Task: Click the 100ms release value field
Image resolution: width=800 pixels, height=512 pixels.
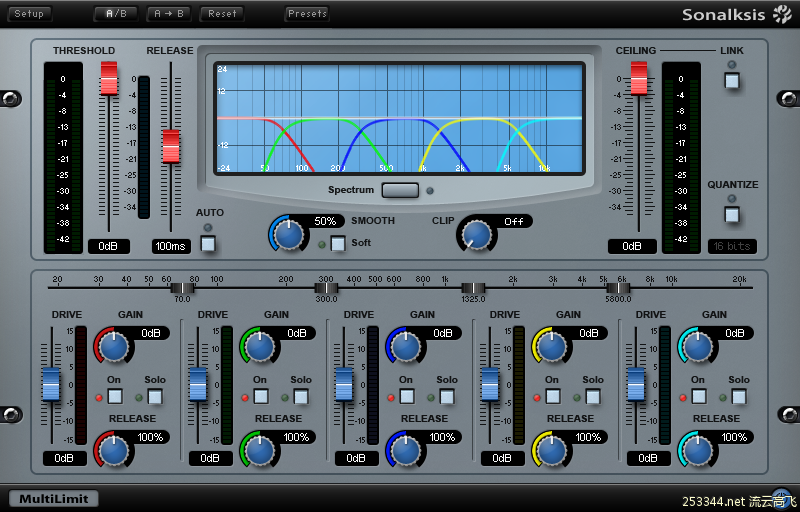Action: click(171, 246)
